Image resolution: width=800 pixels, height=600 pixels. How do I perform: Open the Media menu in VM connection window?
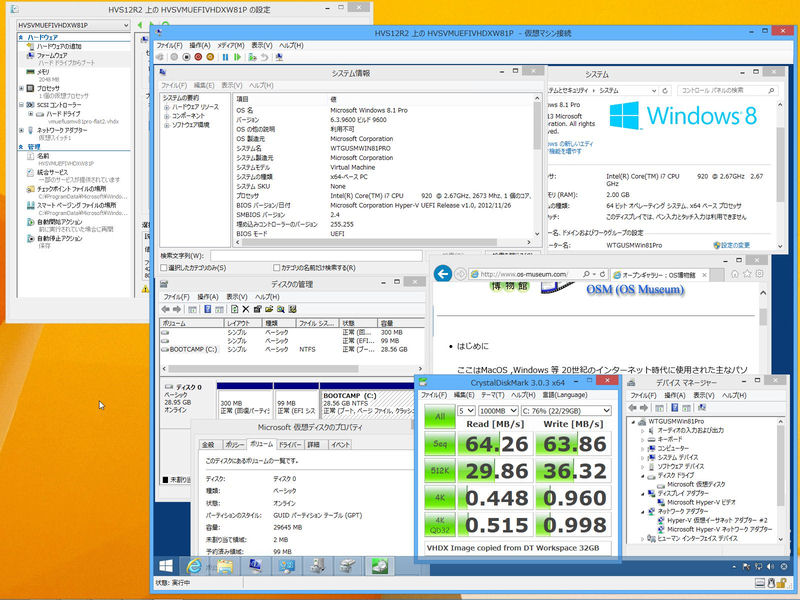pyautogui.click(x=231, y=45)
